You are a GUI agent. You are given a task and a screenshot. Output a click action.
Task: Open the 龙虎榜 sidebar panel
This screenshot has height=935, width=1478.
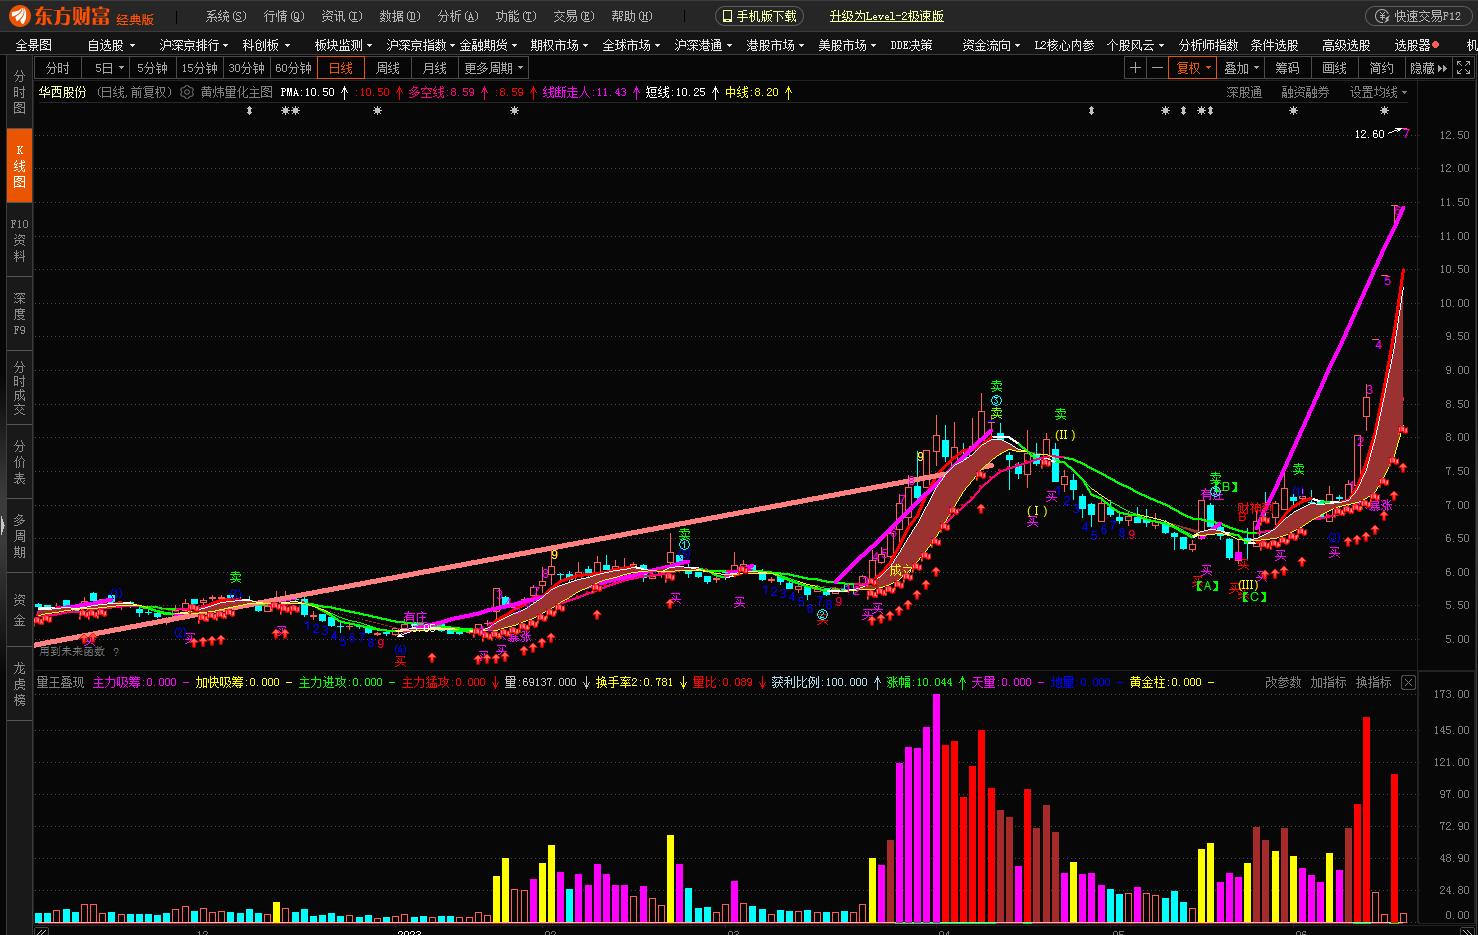click(x=19, y=684)
